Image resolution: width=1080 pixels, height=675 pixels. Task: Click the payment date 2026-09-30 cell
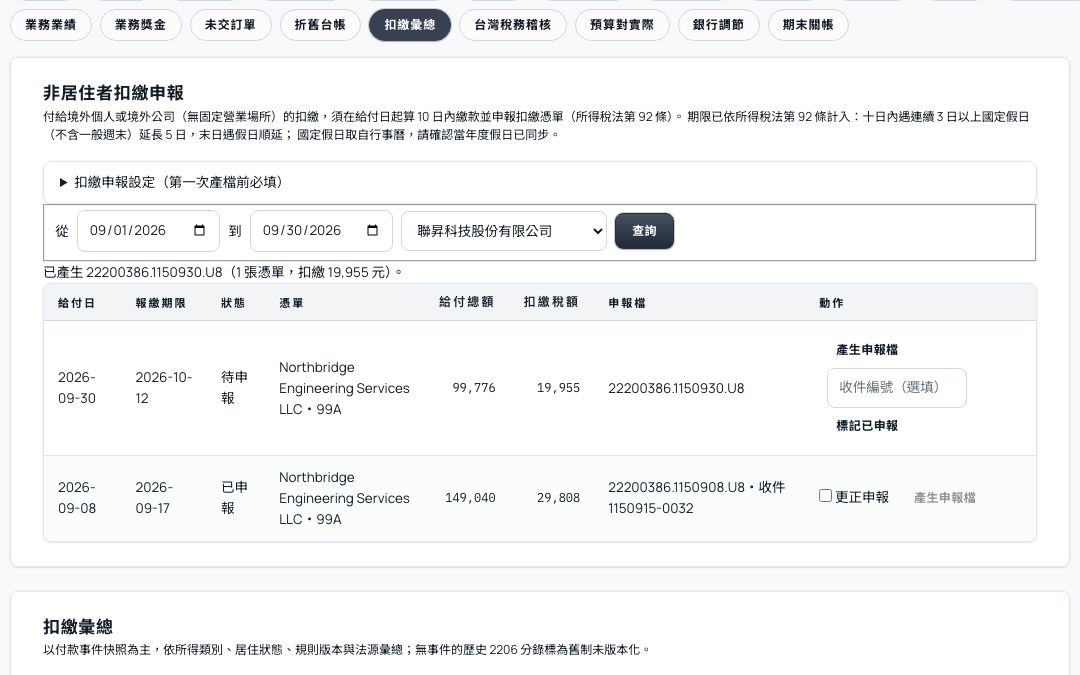tap(77, 388)
